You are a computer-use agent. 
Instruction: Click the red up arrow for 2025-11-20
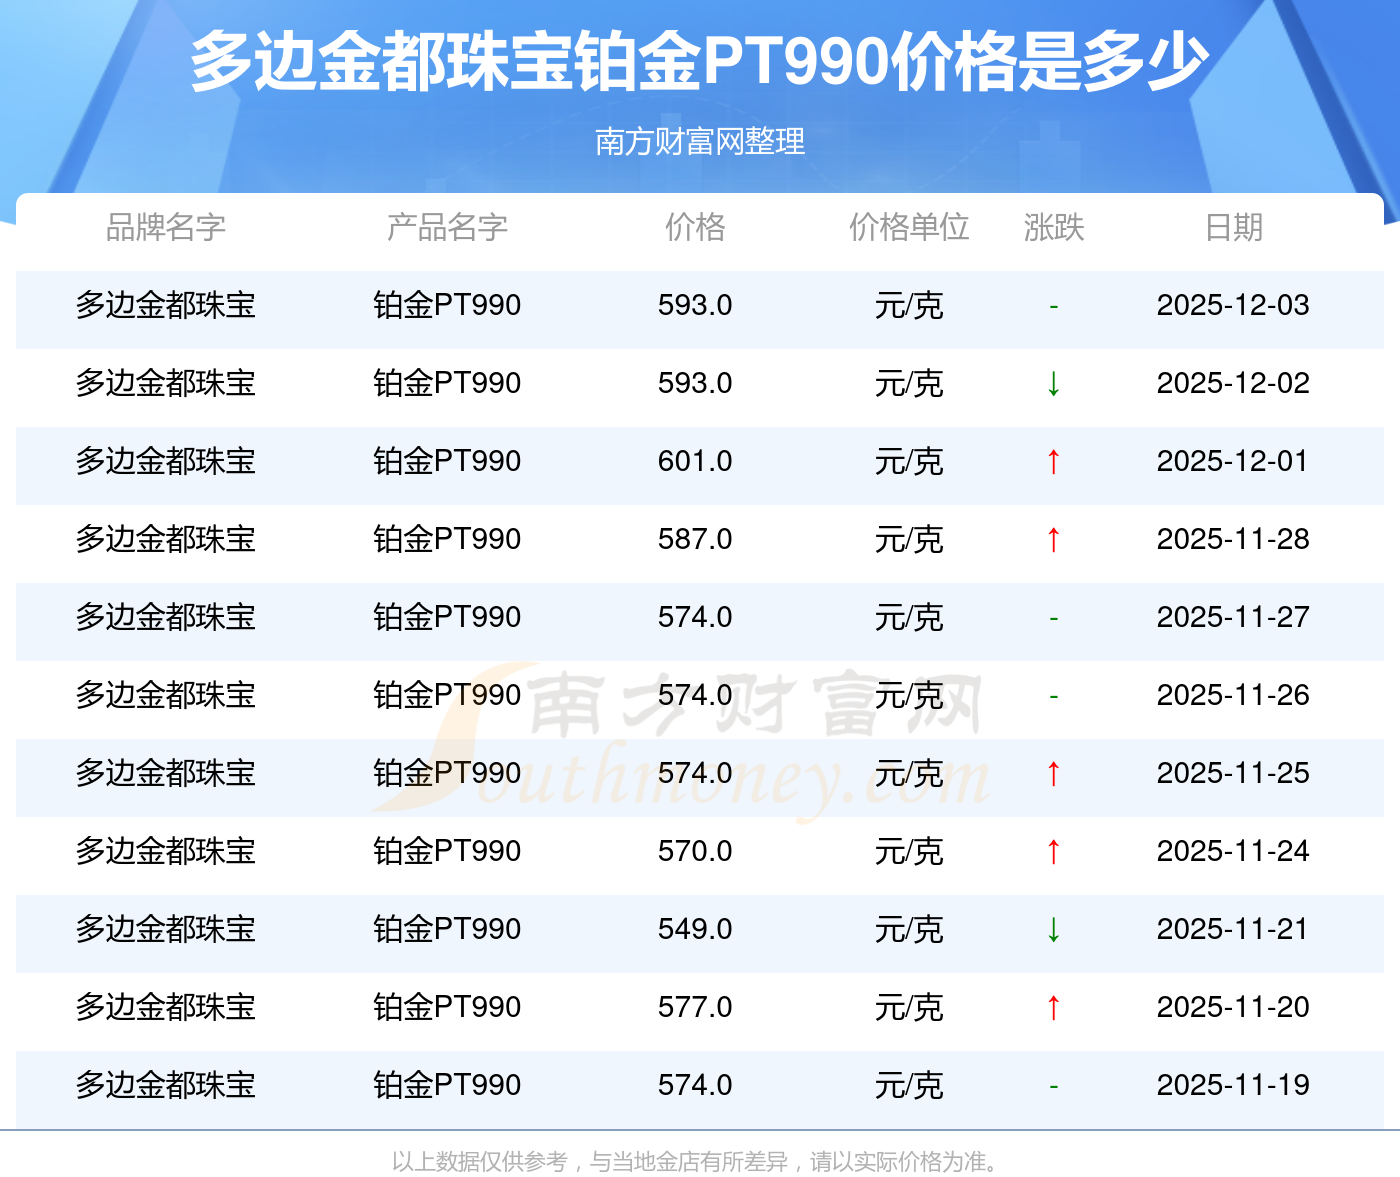[1053, 1008]
